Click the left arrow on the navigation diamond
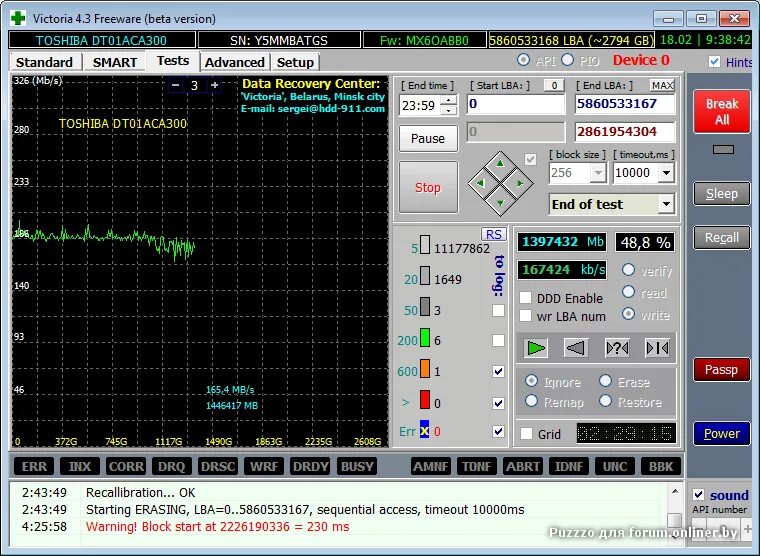Image resolution: width=760 pixels, height=556 pixels. tap(480, 183)
